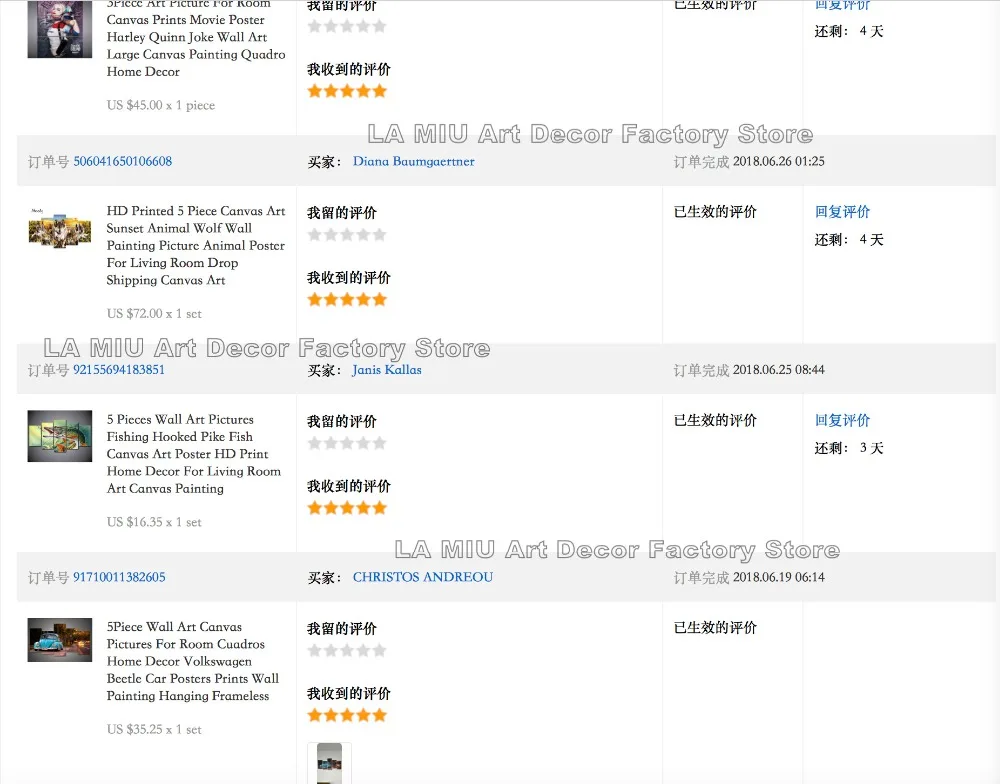Click gray rating stars for Pike Fish order
The height and width of the screenshot is (784, 1000).
(x=347, y=443)
